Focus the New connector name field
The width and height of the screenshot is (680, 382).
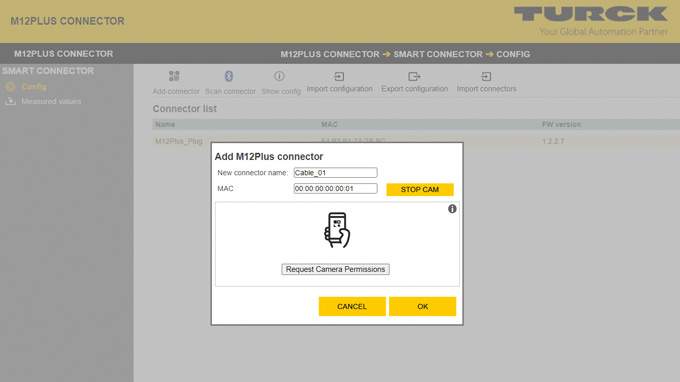click(x=335, y=173)
